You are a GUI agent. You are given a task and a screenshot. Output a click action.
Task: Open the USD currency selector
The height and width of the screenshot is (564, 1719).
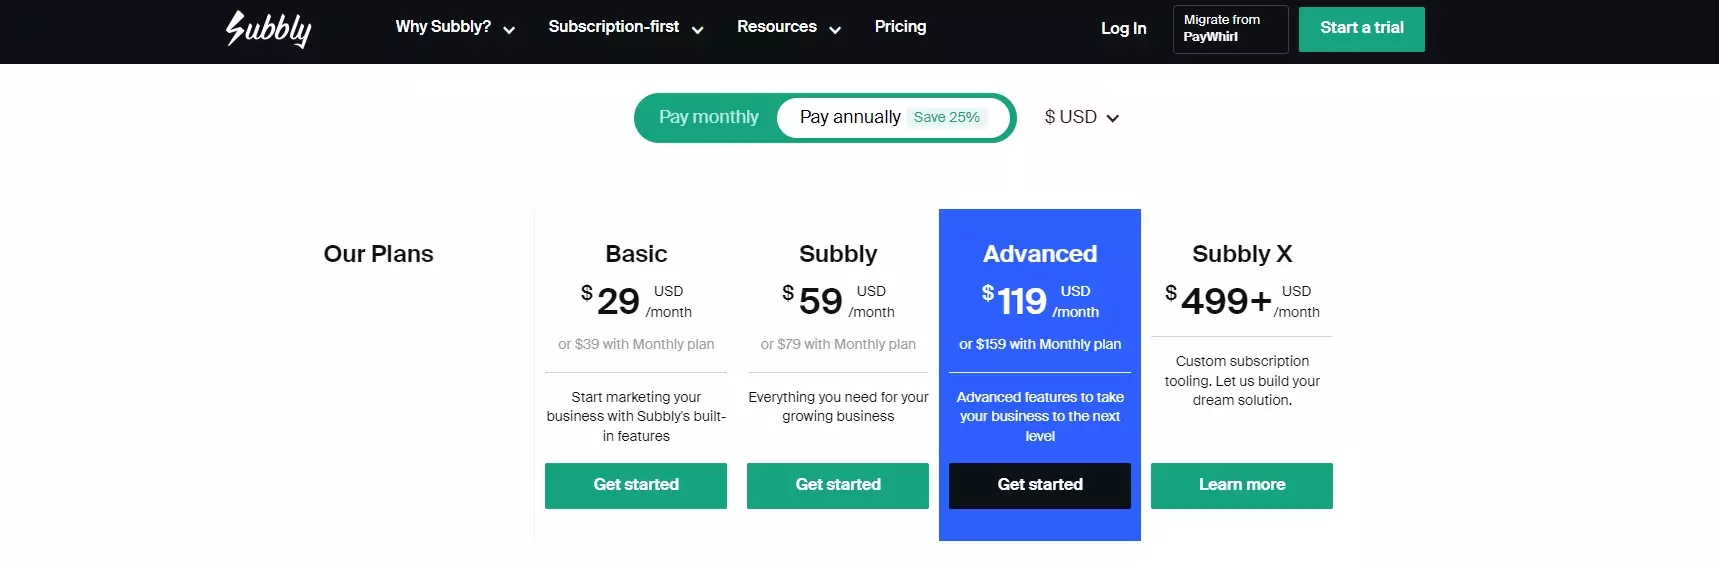coord(1081,117)
